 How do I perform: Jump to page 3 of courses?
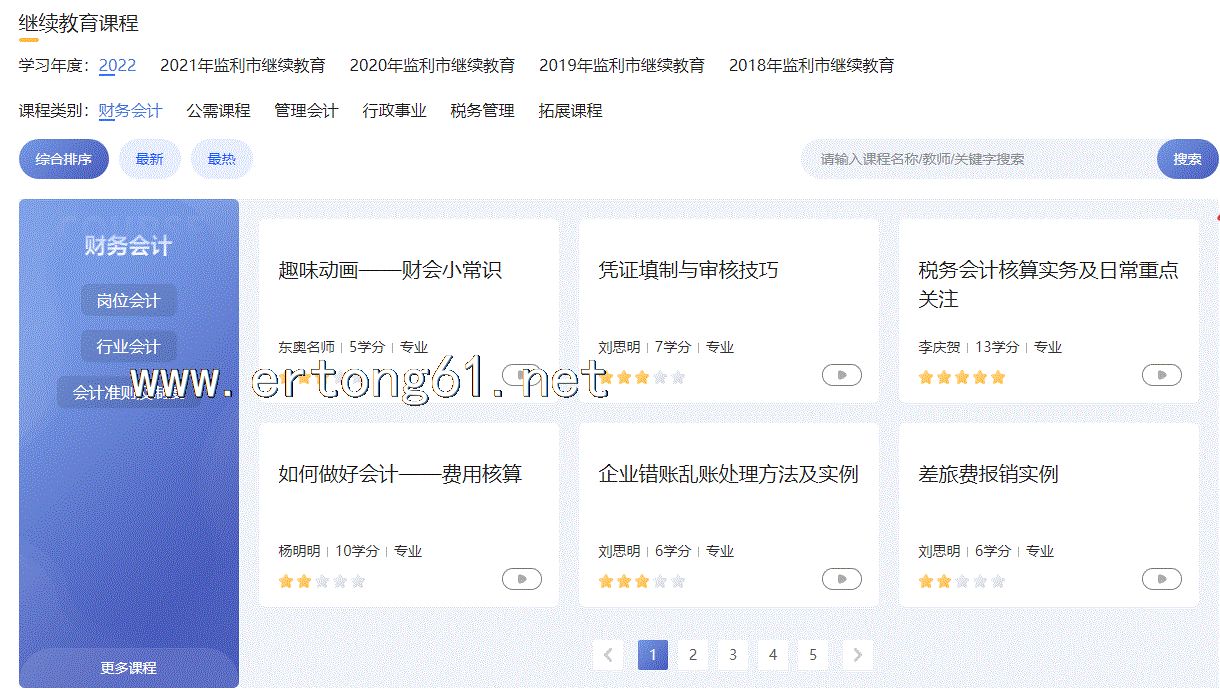(733, 655)
